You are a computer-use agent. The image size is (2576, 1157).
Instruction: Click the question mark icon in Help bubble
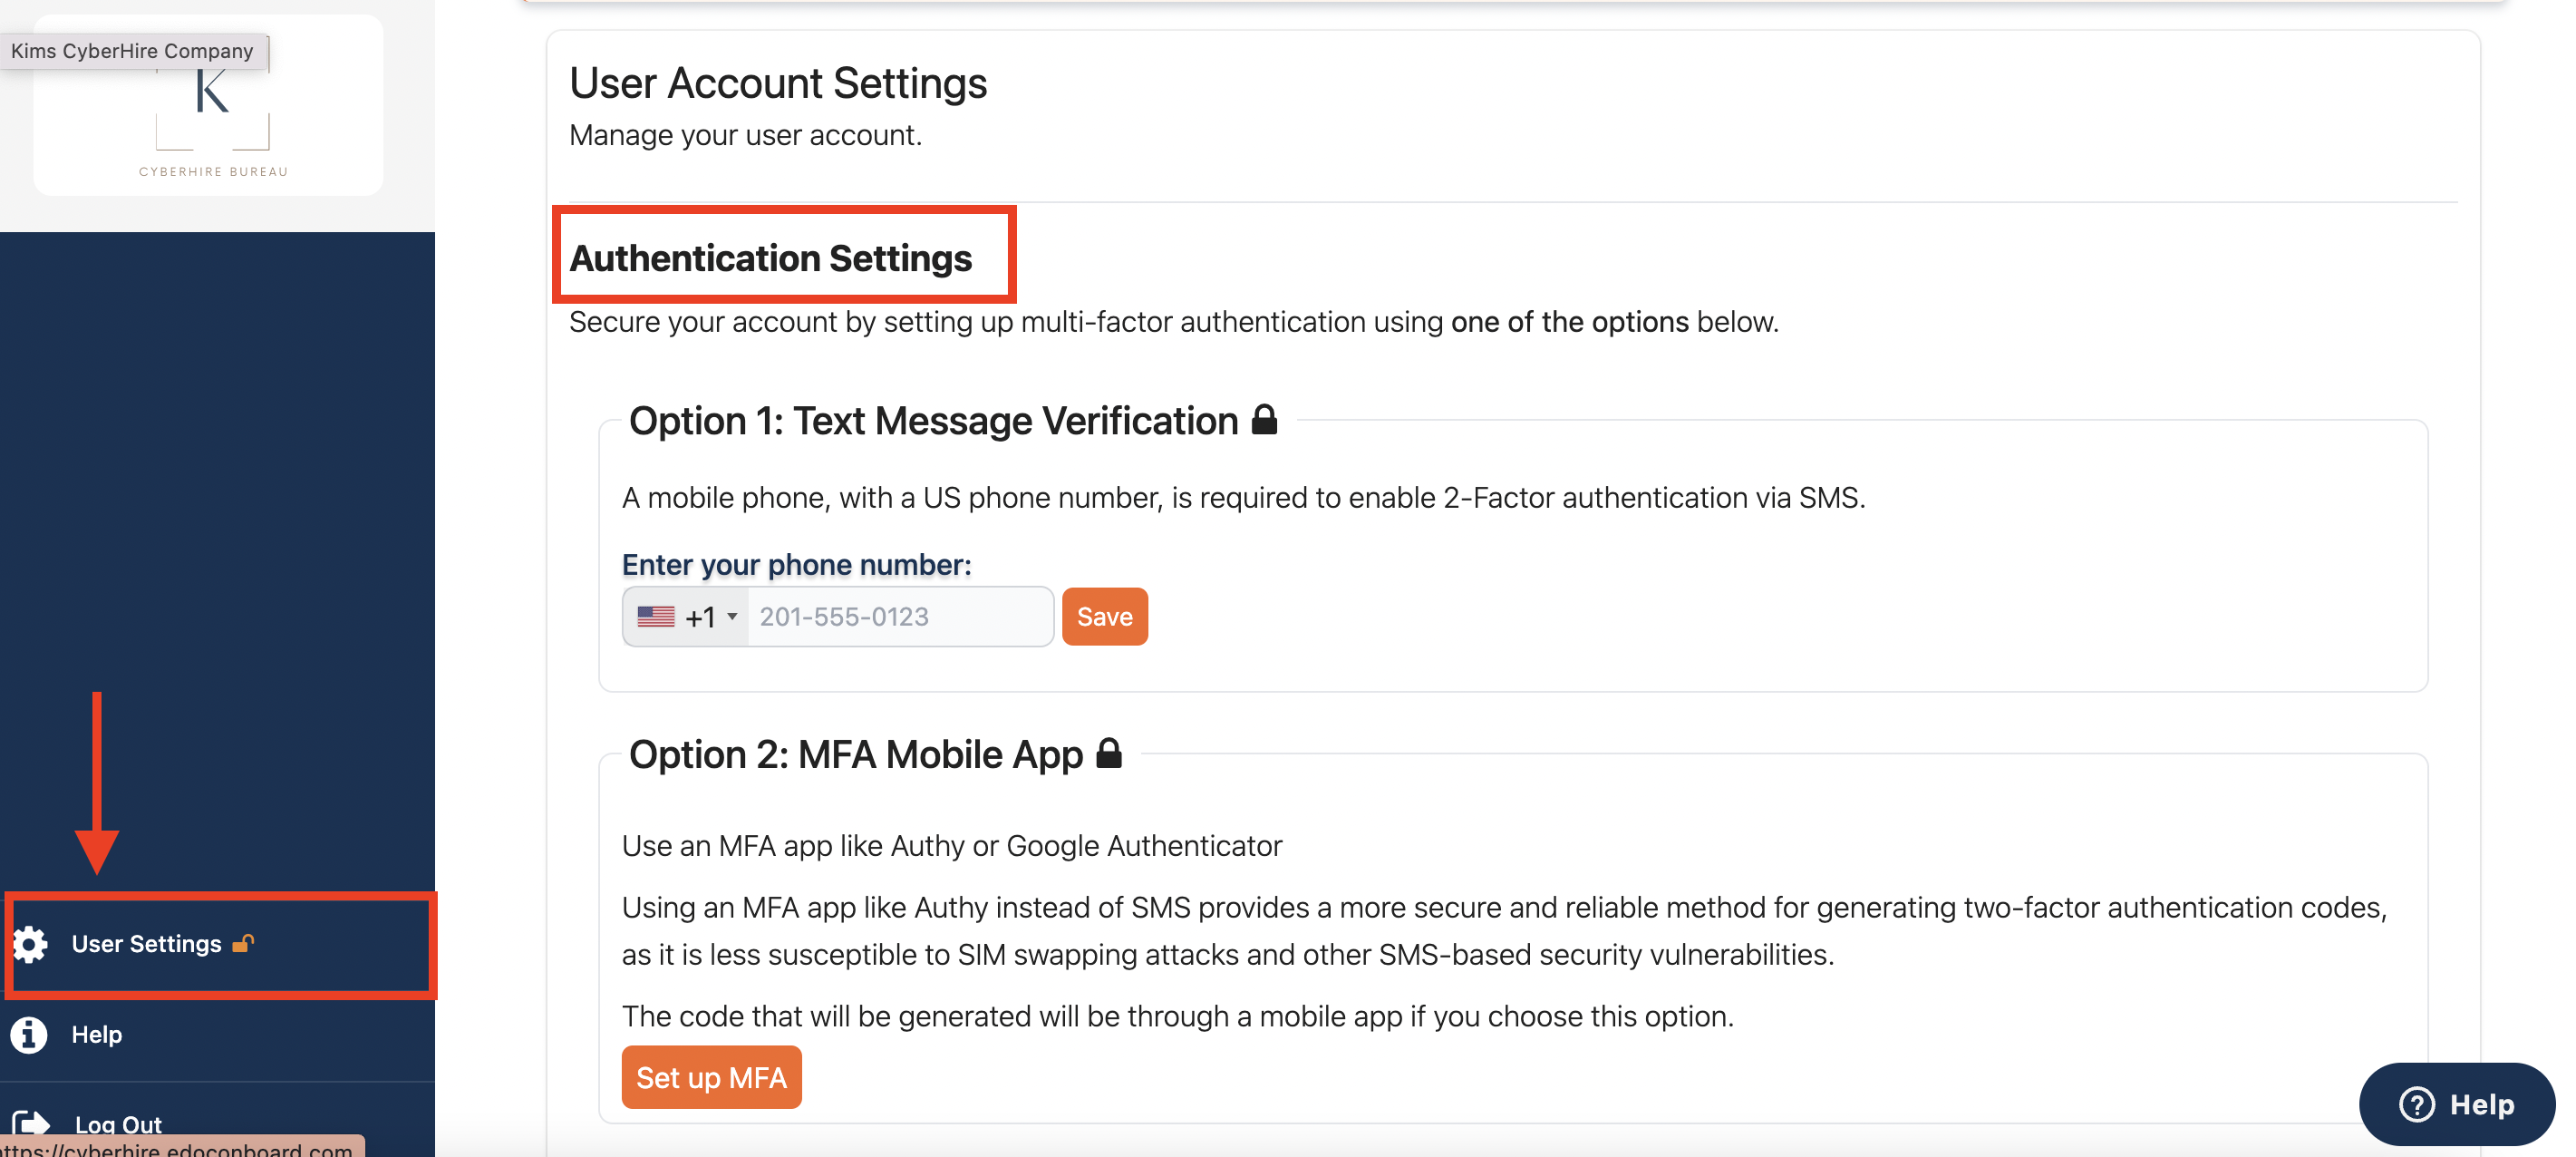coord(2416,1105)
